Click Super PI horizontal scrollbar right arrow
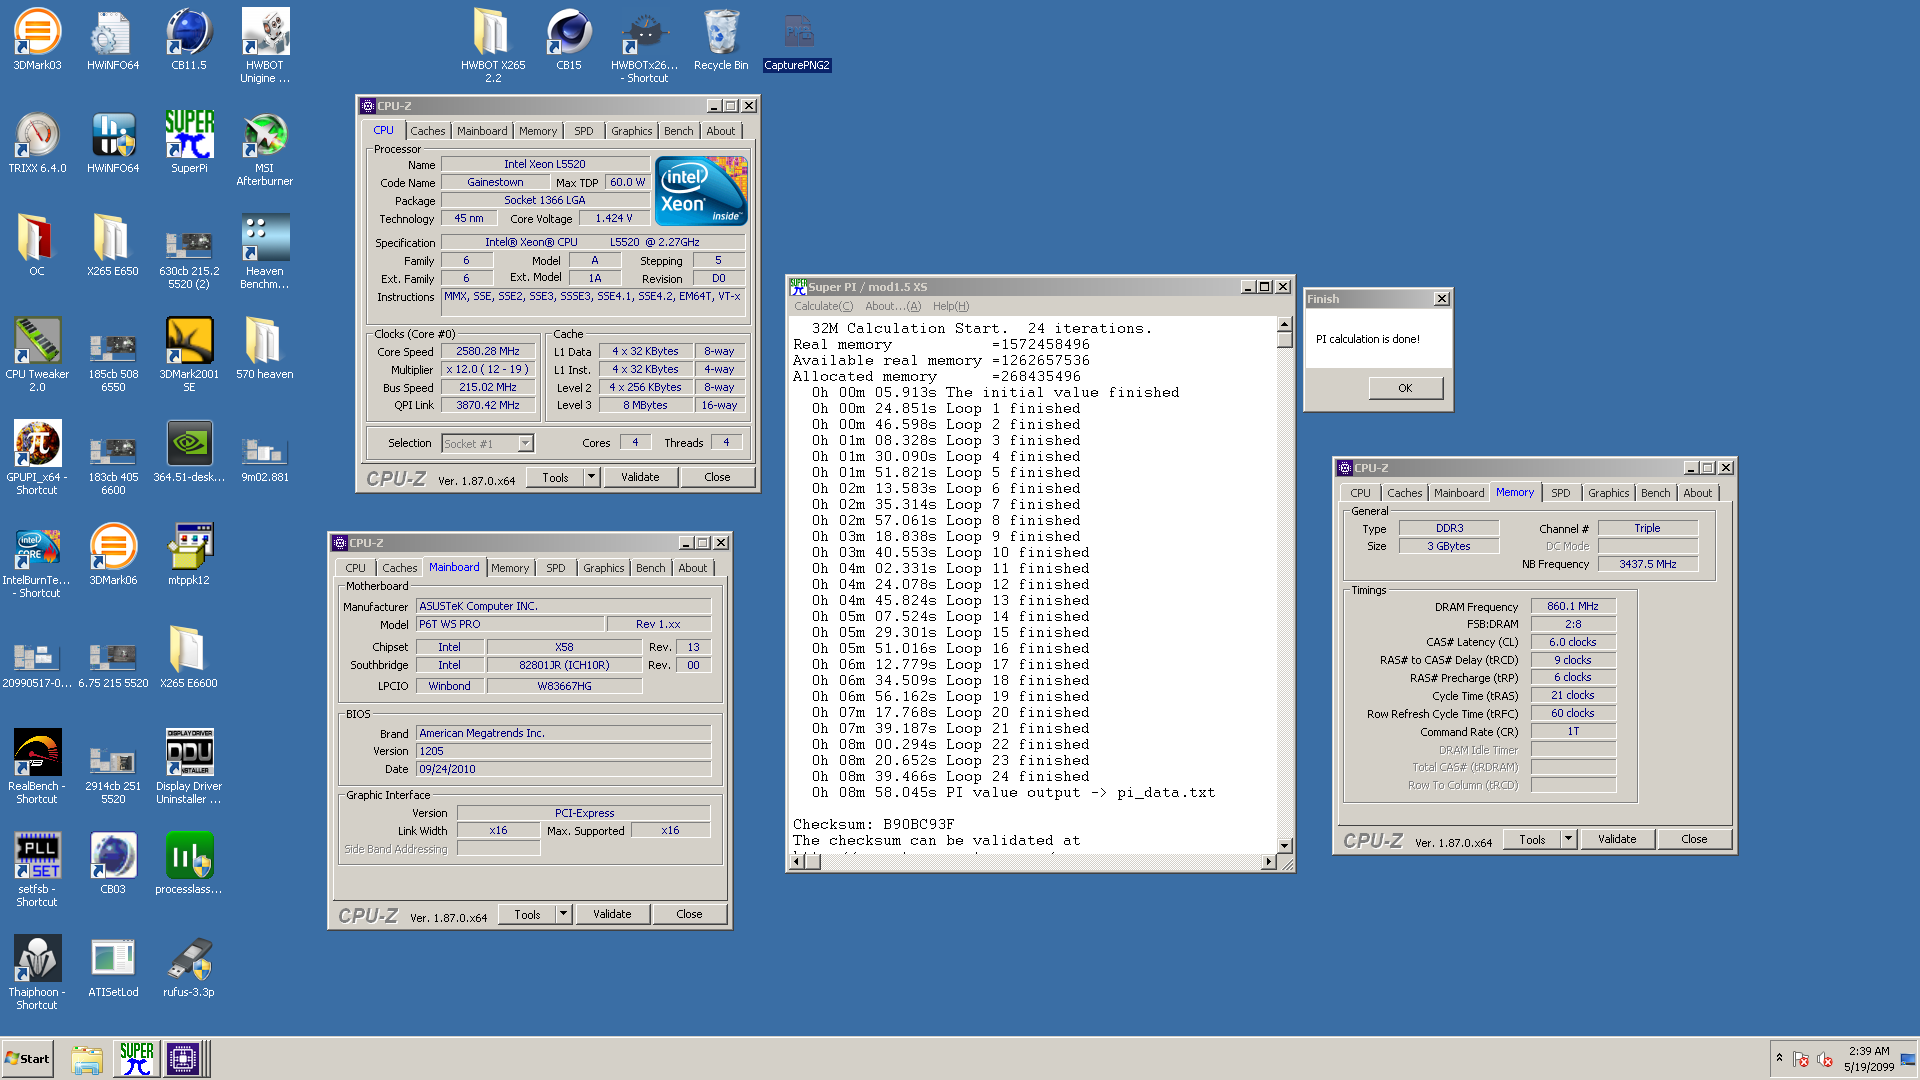1920x1080 pixels. coord(1269,862)
